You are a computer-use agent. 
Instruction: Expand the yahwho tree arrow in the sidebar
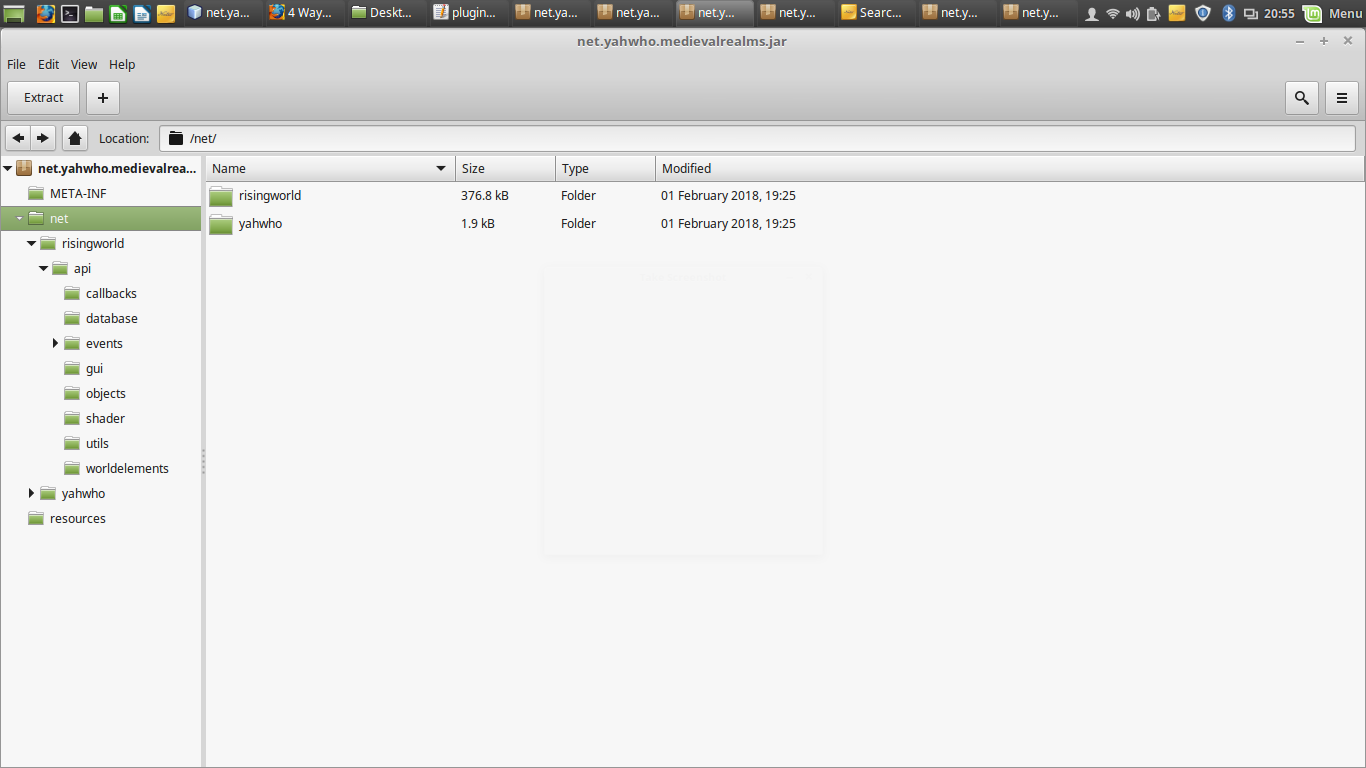point(32,493)
